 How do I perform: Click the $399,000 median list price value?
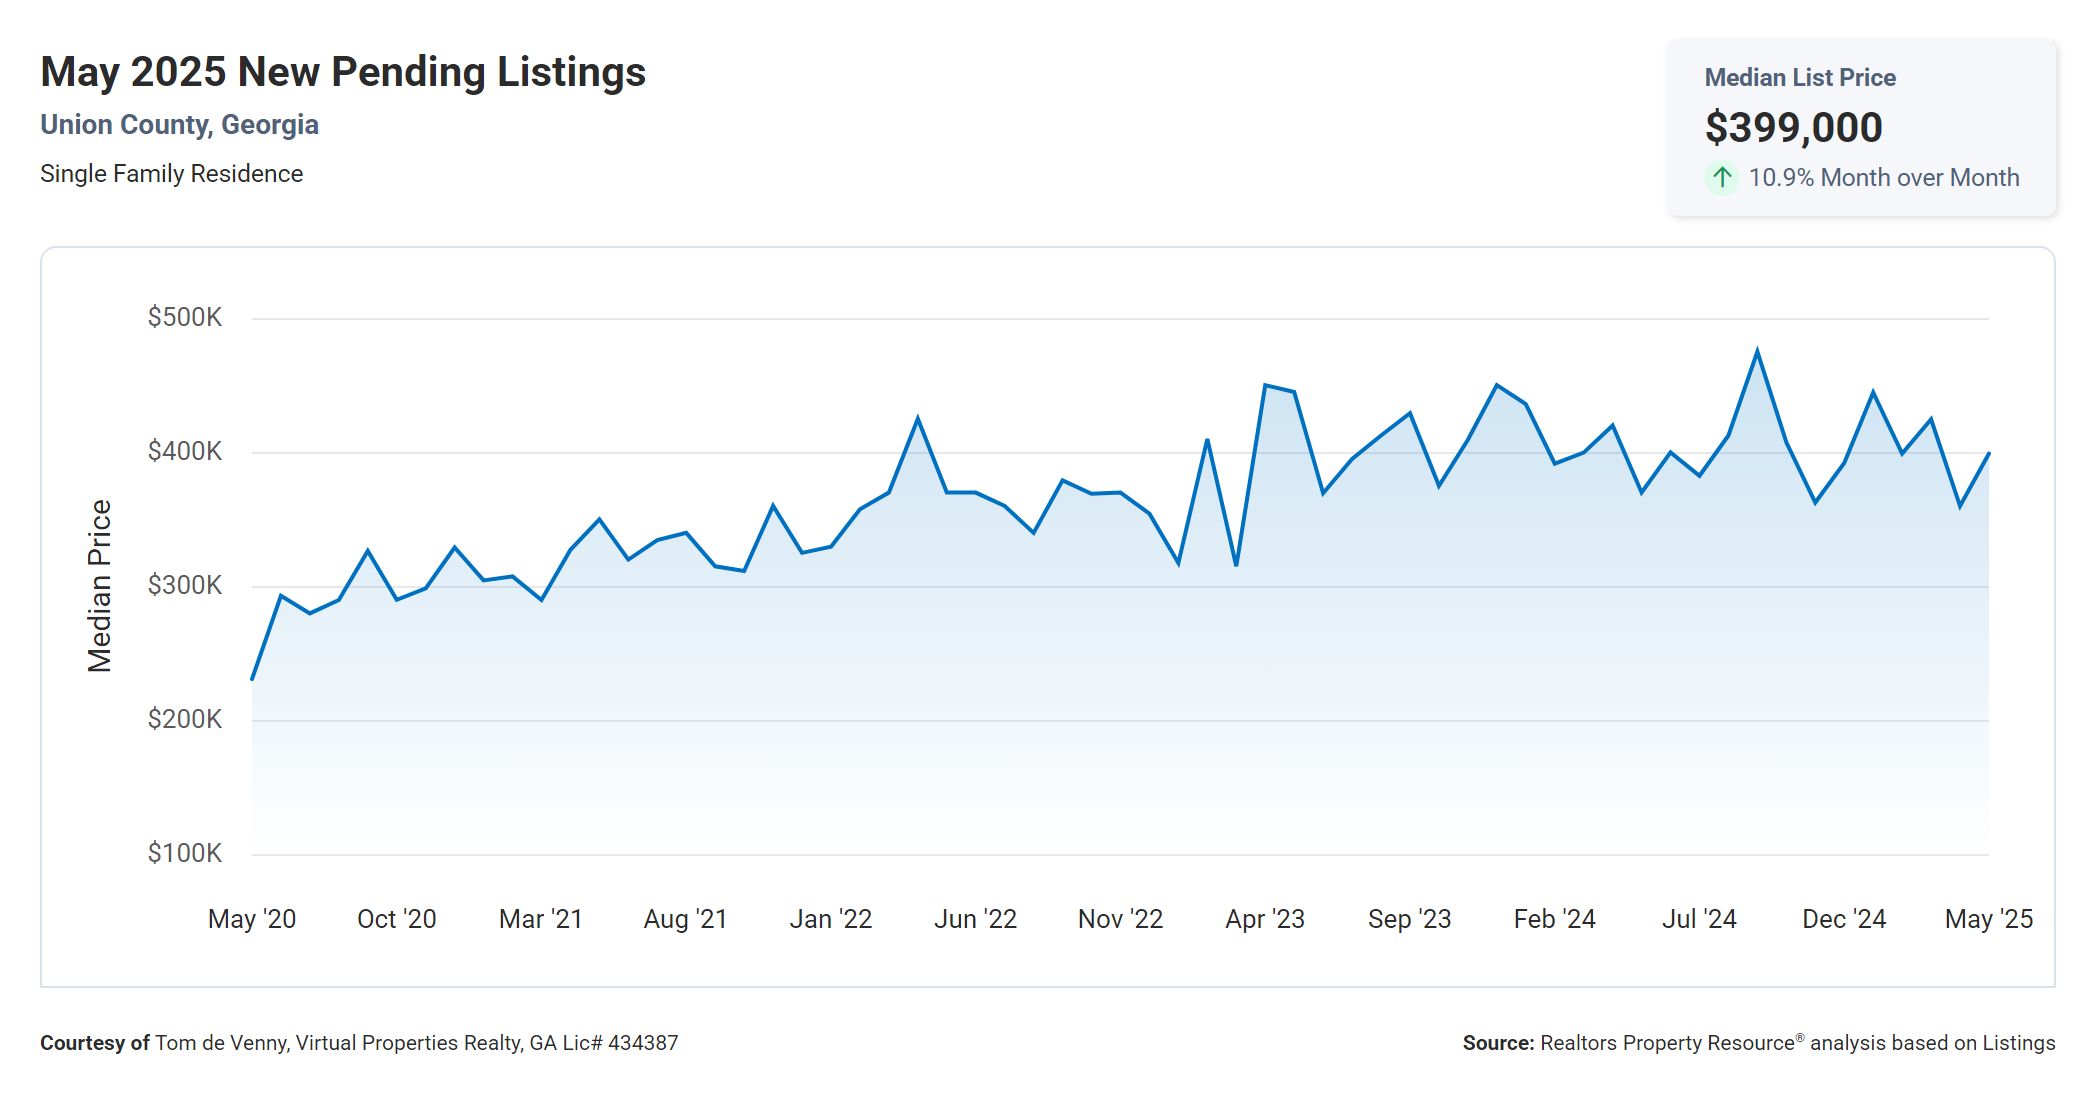[1793, 127]
